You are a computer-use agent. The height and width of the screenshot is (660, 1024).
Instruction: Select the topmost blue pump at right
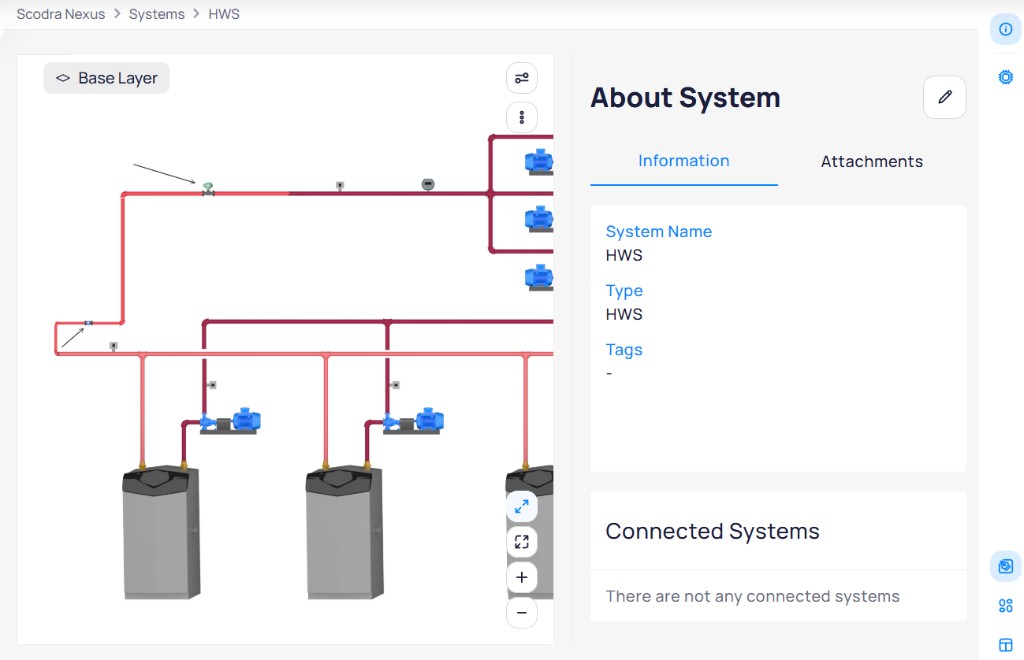(539, 162)
